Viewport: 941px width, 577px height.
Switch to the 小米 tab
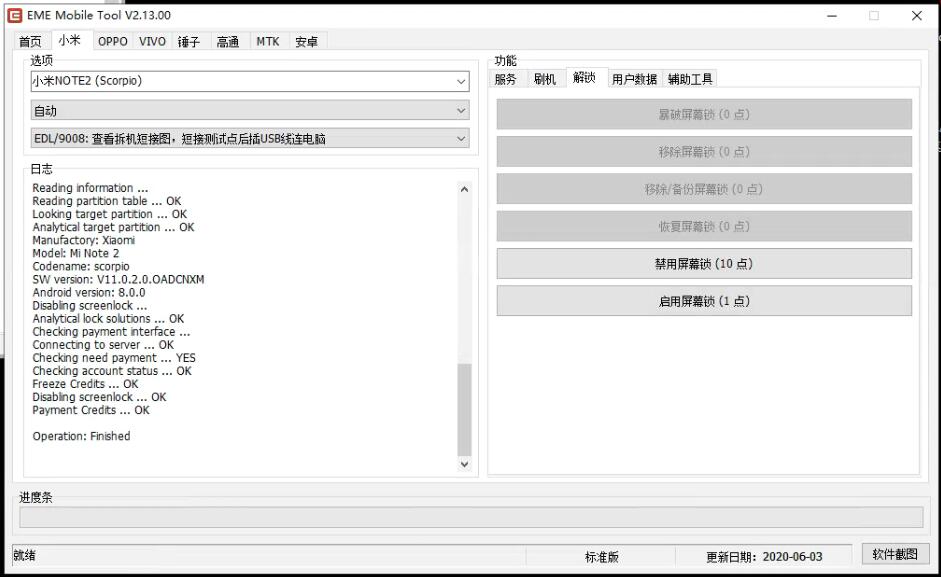[70, 40]
